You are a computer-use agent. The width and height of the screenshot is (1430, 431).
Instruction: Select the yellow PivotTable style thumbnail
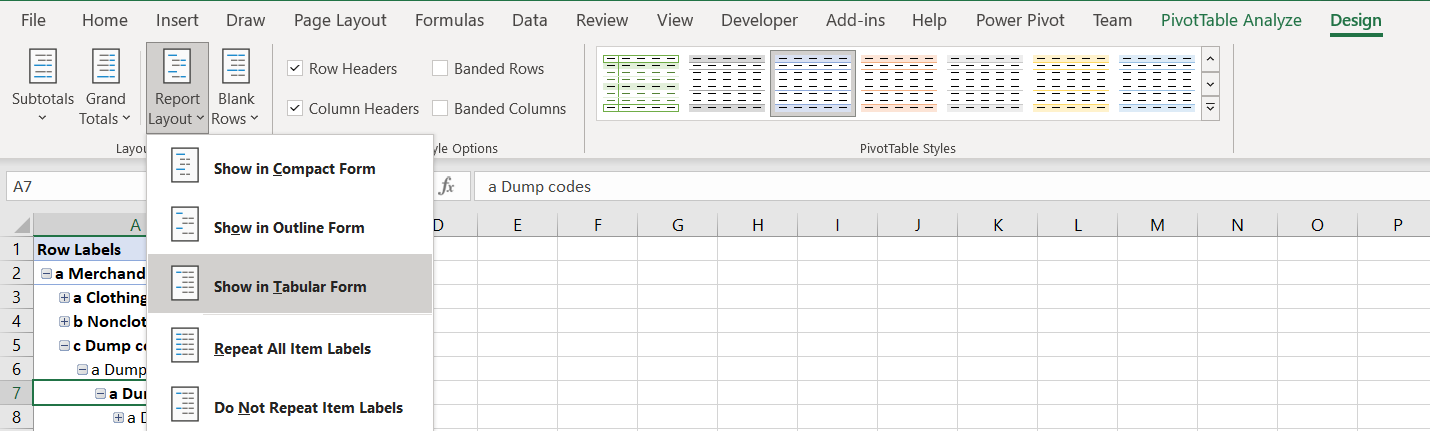[1071, 83]
